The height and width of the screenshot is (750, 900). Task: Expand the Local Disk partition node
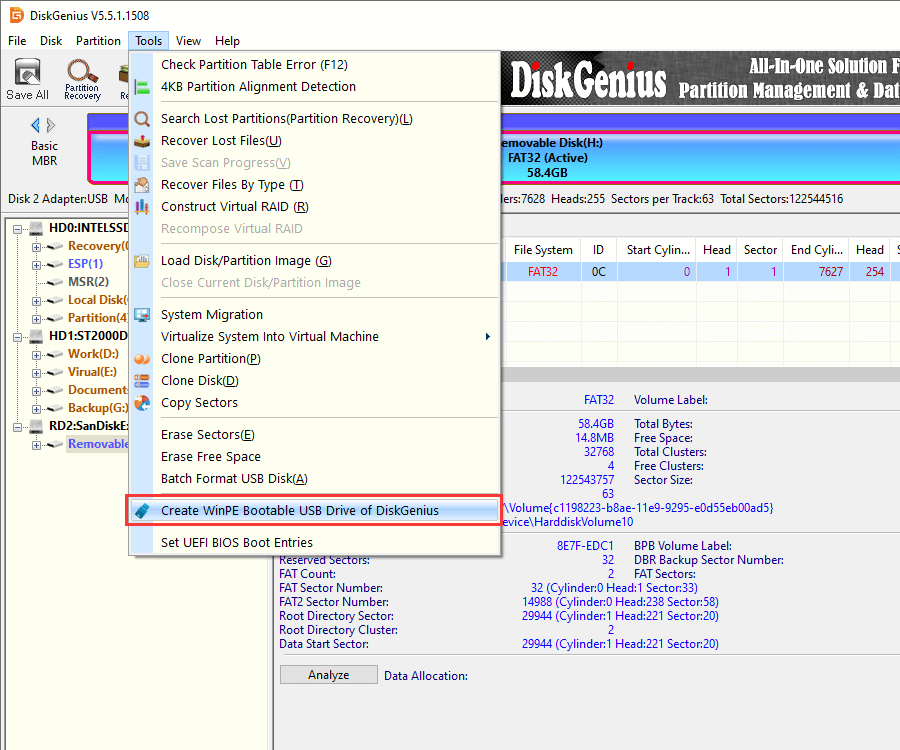point(36,301)
